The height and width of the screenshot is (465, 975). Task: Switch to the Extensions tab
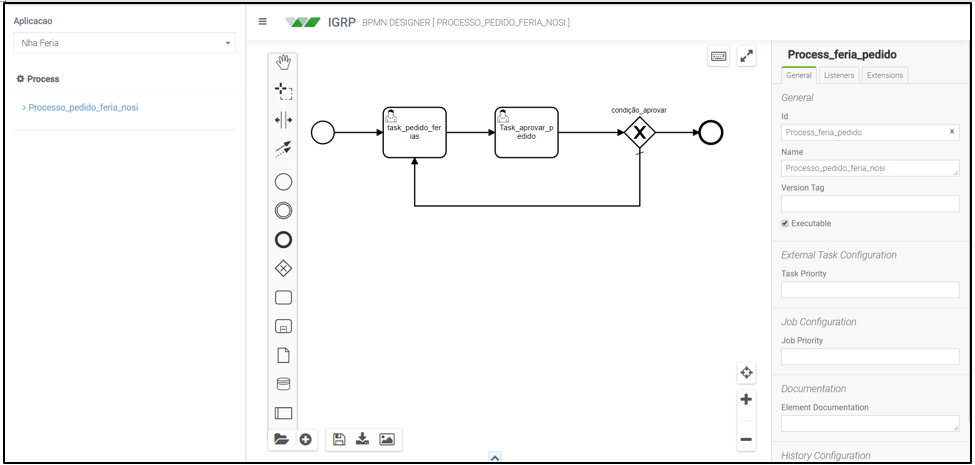885,75
